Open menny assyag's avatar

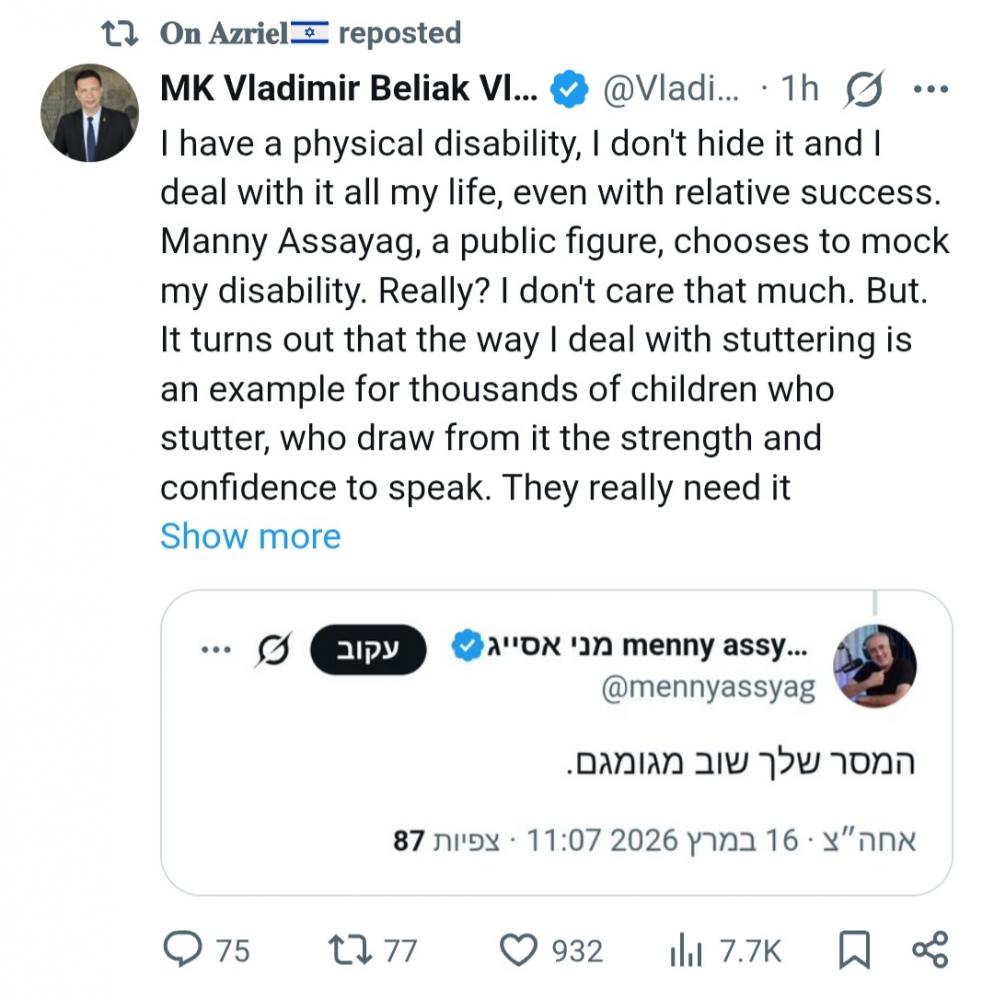click(x=874, y=666)
